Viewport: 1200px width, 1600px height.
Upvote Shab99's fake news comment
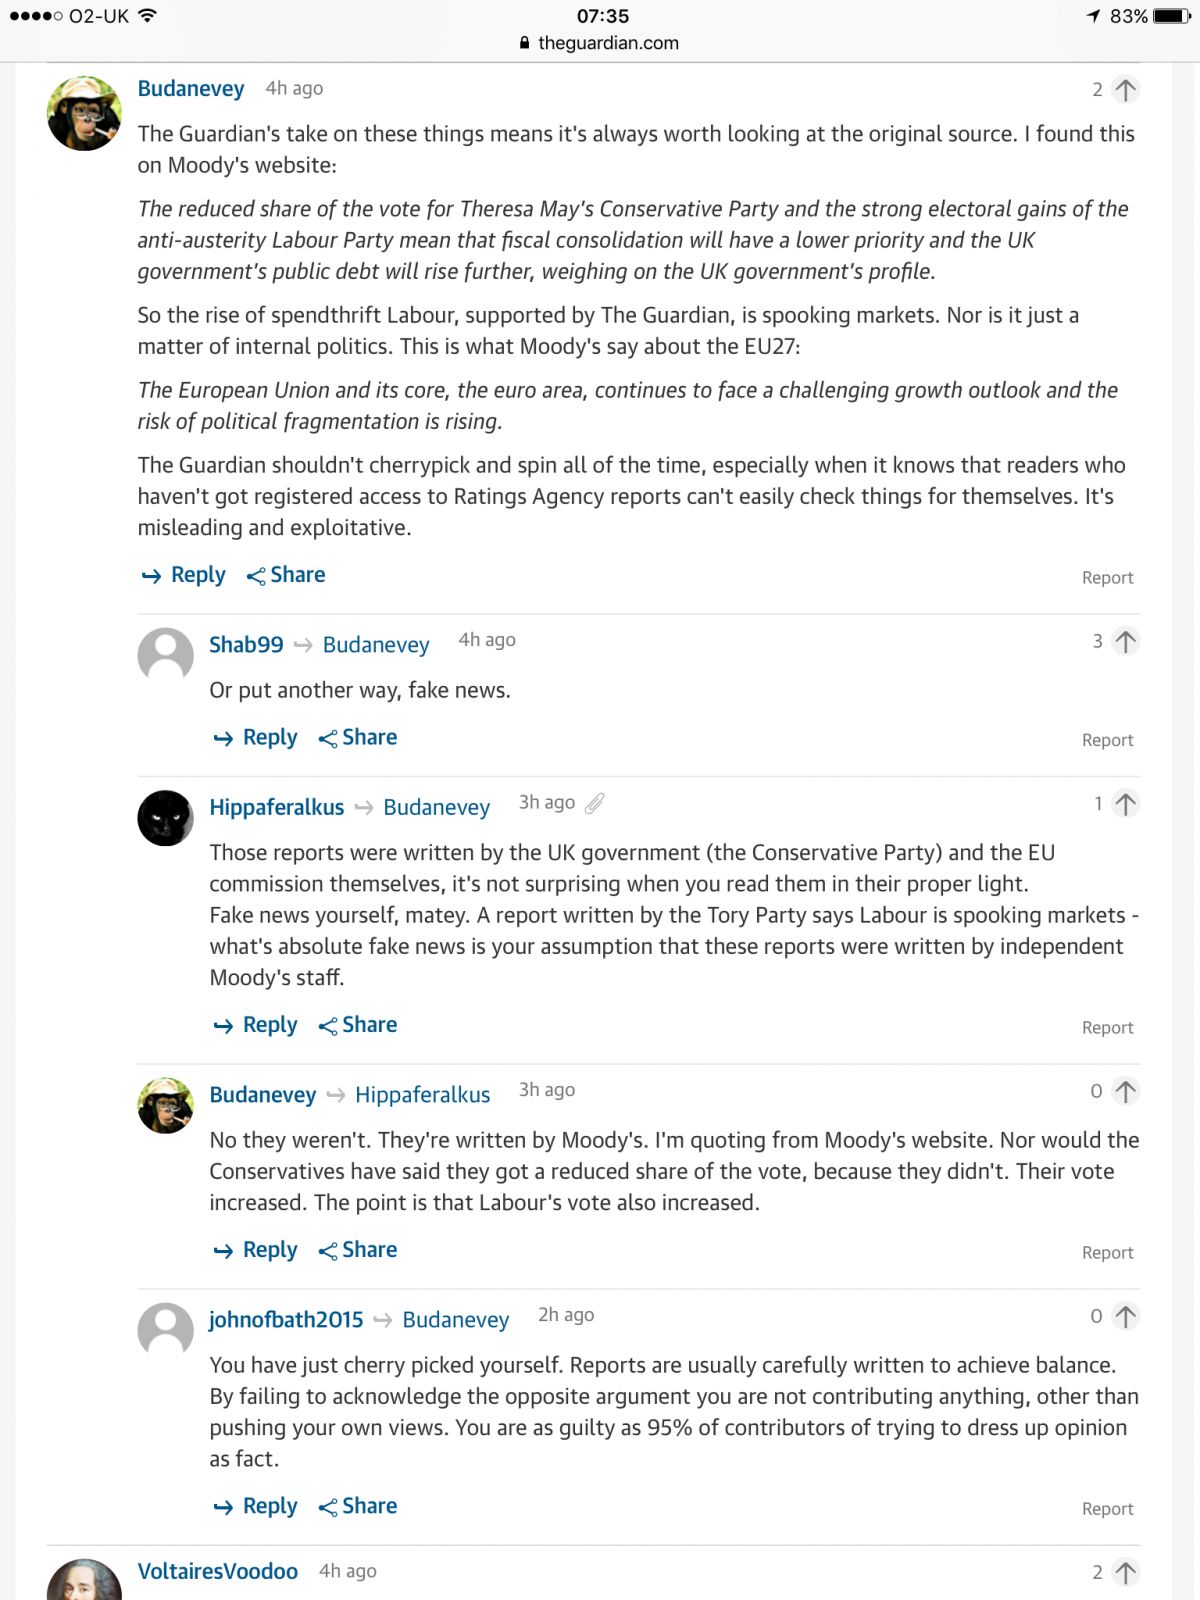pos(1125,642)
